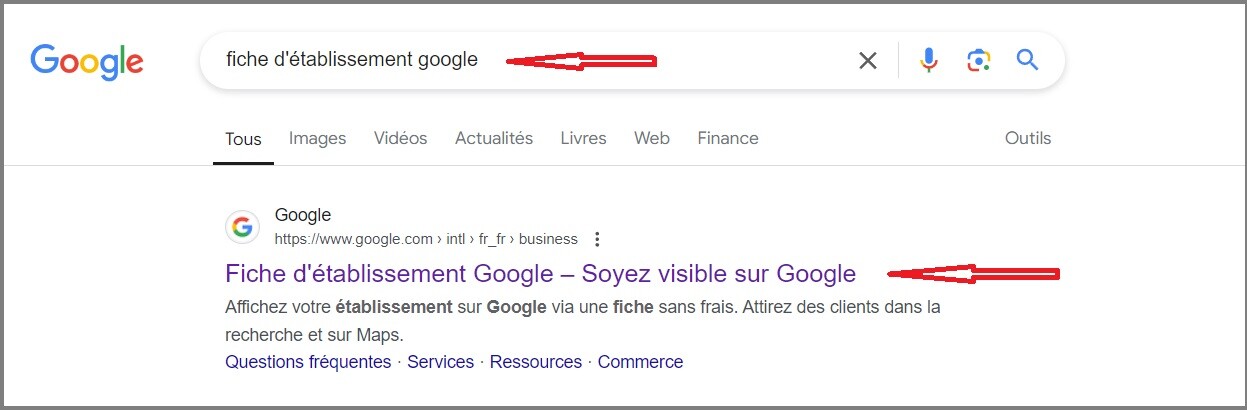Open Google Lens image search
The image size is (1247, 410).
[x=978, y=61]
